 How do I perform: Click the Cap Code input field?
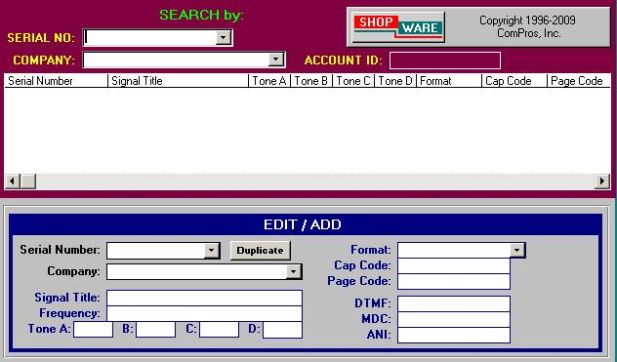click(454, 266)
